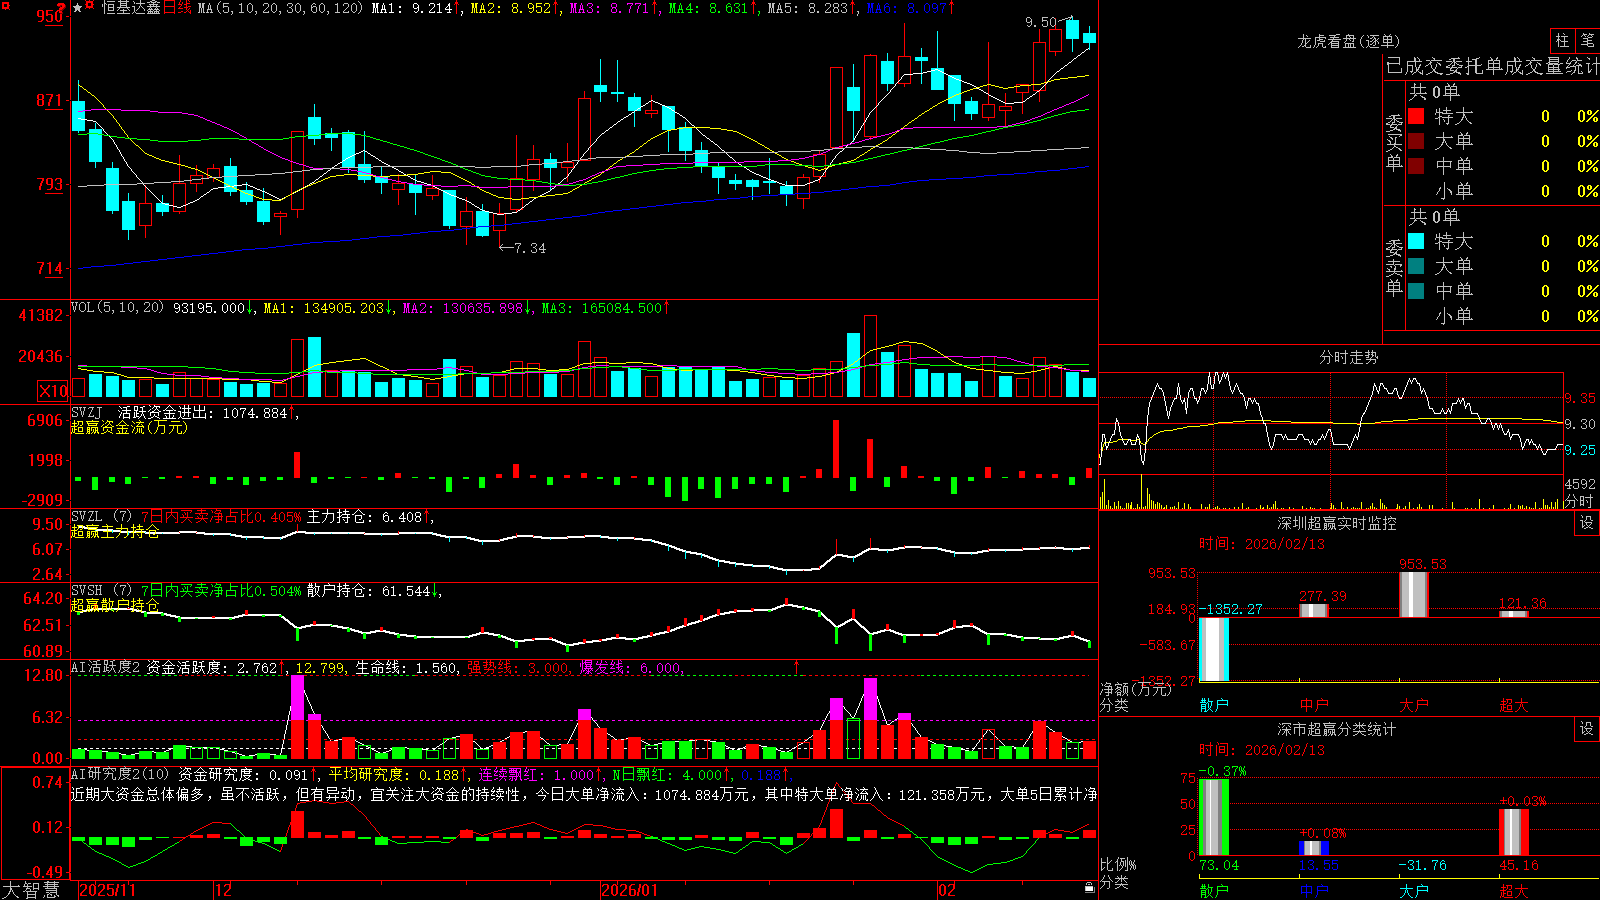Screen dimensions: 1600x900
Task: Click the 龙虎看盘(逐单) panel title
Action: (1348, 41)
